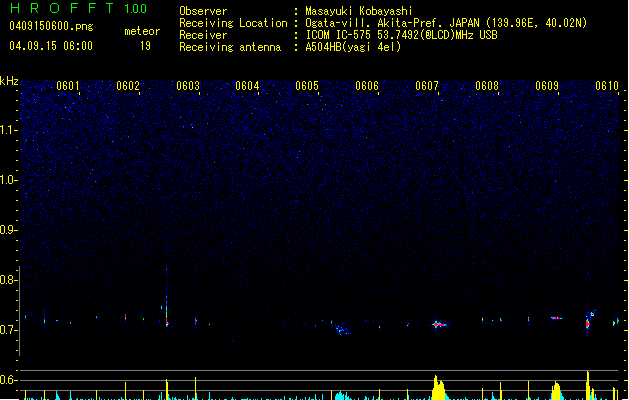Click the bright red echo just after 0607
This screenshot has width=629, height=400.
click(439, 324)
